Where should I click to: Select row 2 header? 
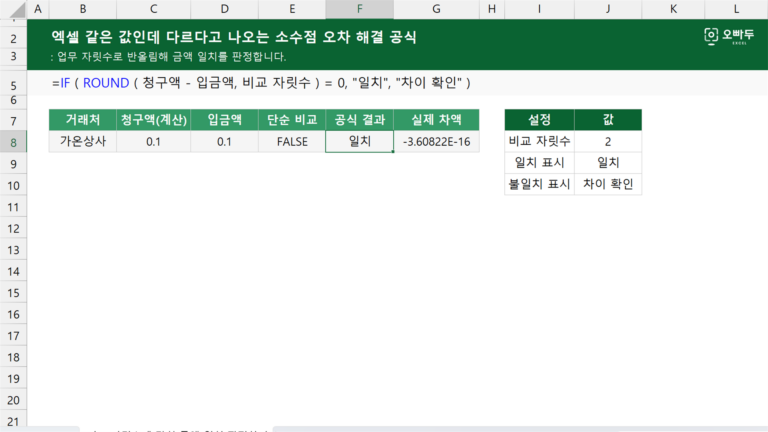pos(13,38)
